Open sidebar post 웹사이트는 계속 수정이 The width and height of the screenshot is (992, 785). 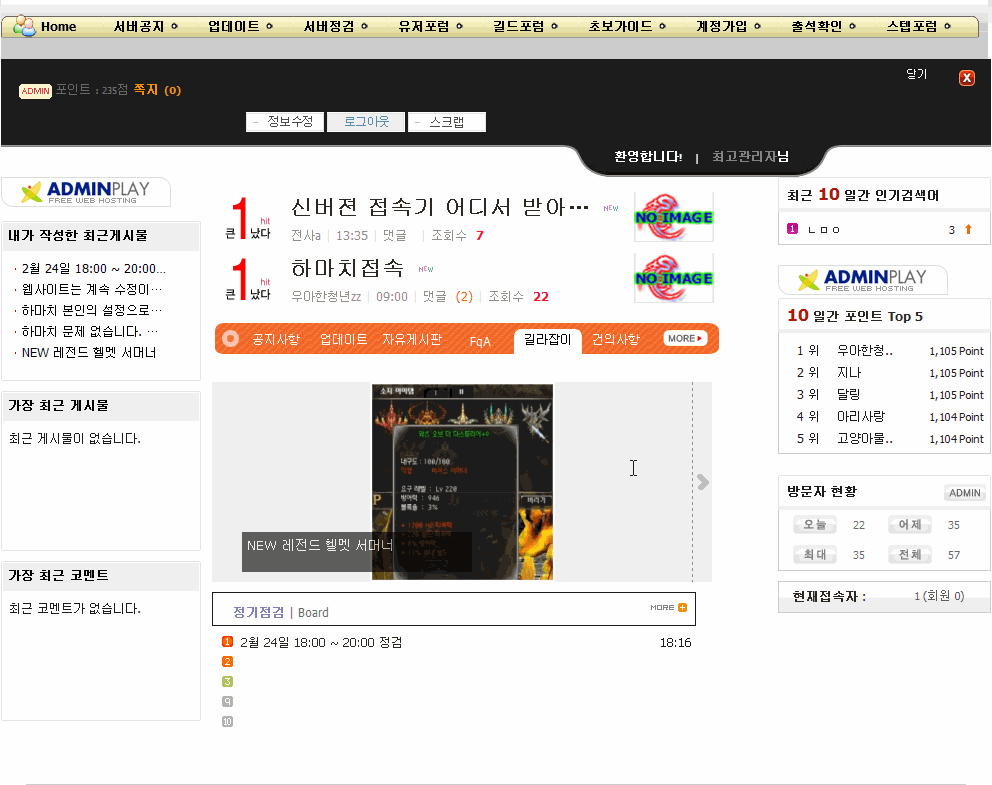(x=92, y=290)
